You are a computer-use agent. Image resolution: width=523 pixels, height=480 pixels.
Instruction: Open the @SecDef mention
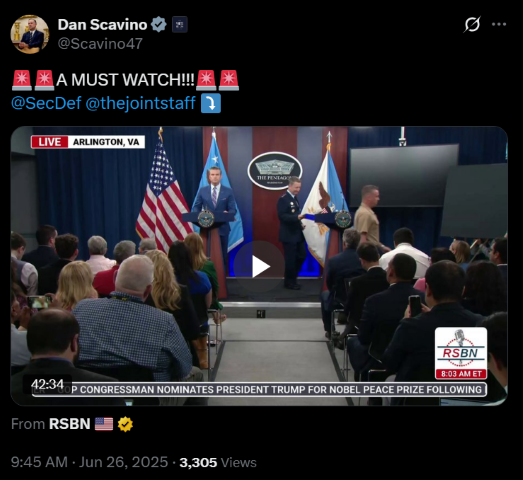(x=46, y=103)
